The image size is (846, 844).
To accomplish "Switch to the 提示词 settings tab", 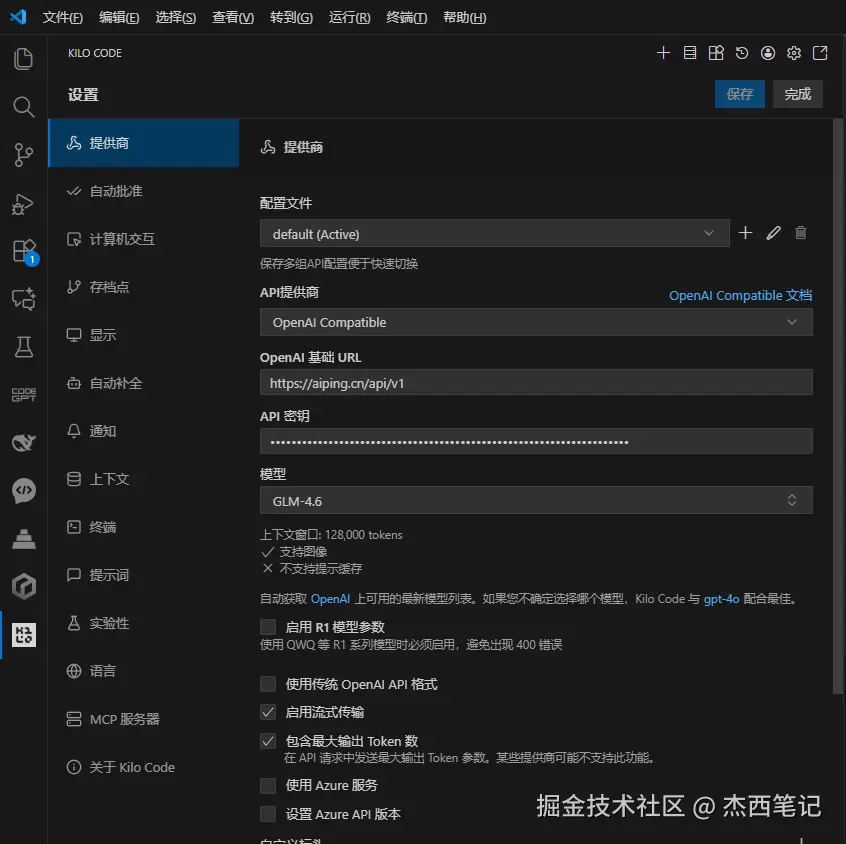I will (144, 575).
